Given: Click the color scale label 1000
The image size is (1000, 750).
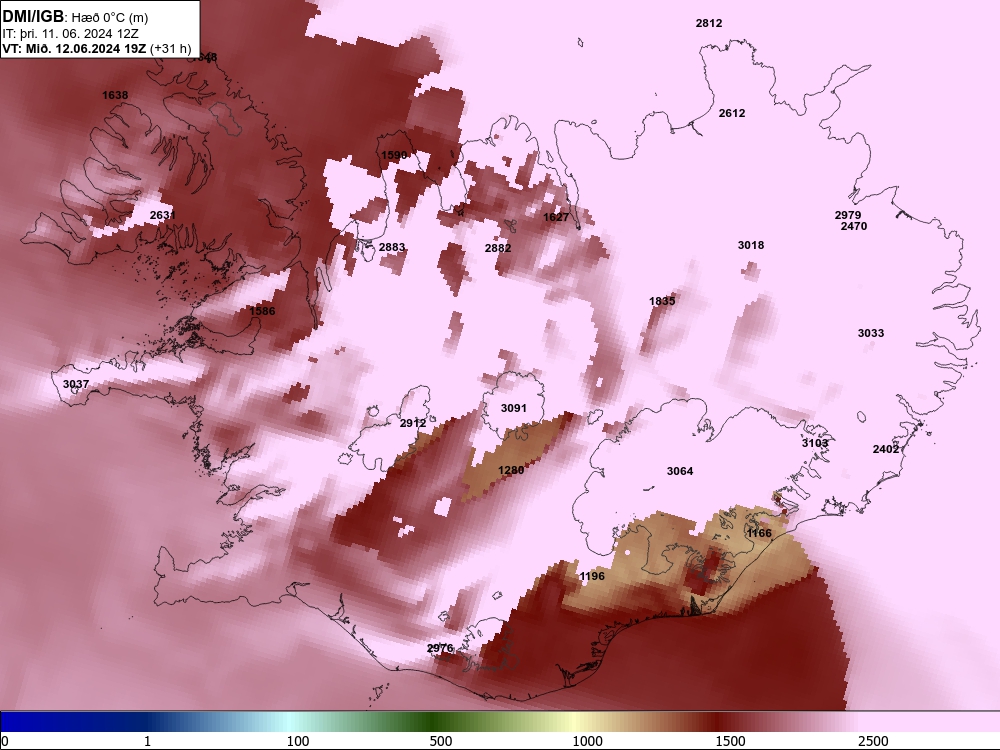Looking at the screenshot, I should 587,741.
